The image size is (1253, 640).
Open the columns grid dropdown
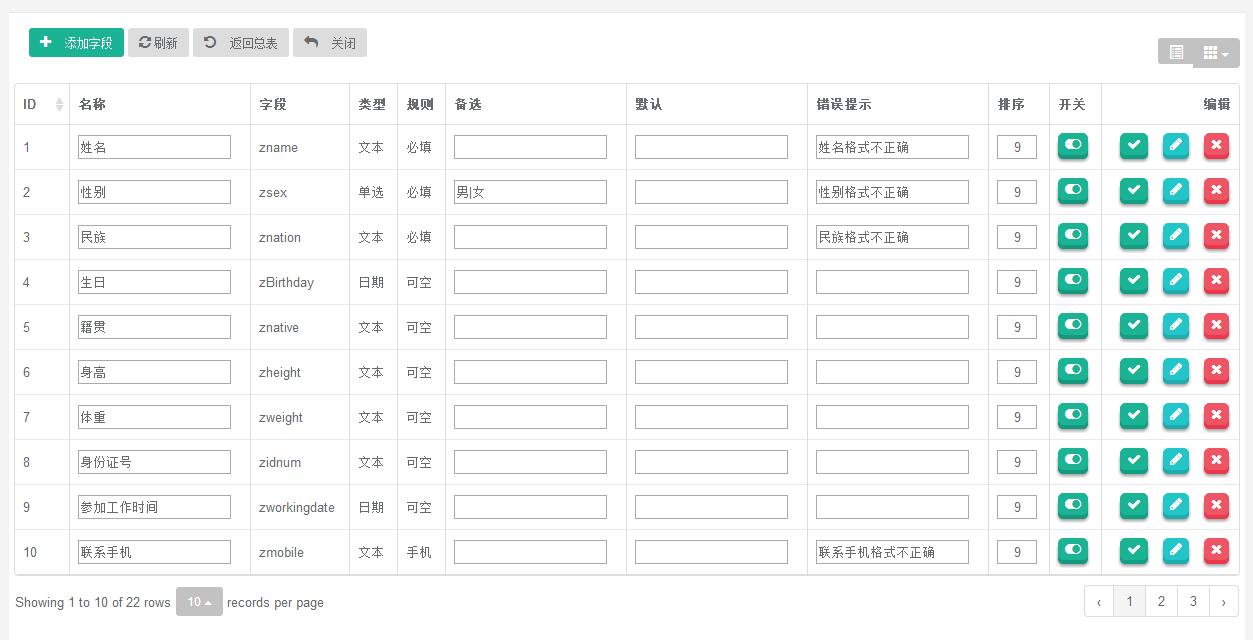[1215, 53]
